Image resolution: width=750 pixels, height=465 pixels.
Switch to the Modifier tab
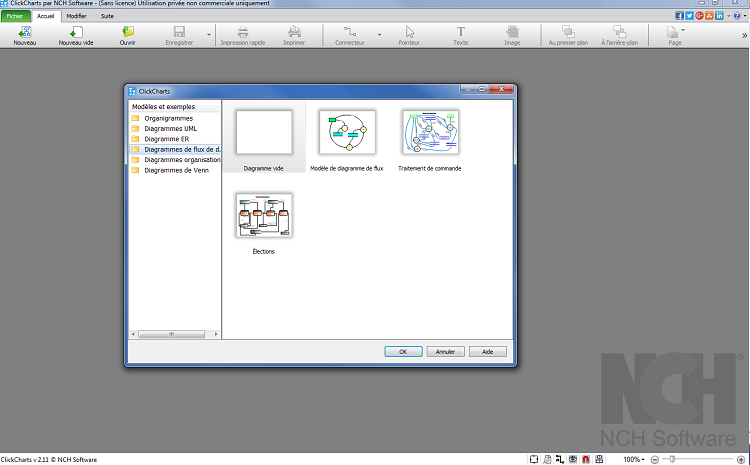pyautogui.click(x=77, y=16)
